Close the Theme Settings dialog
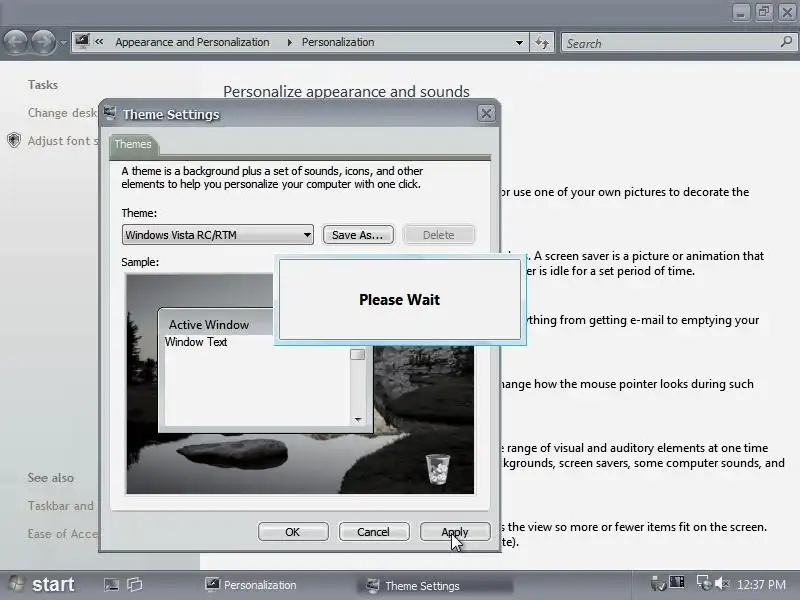The height and width of the screenshot is (600, 800). click(486, 113)
